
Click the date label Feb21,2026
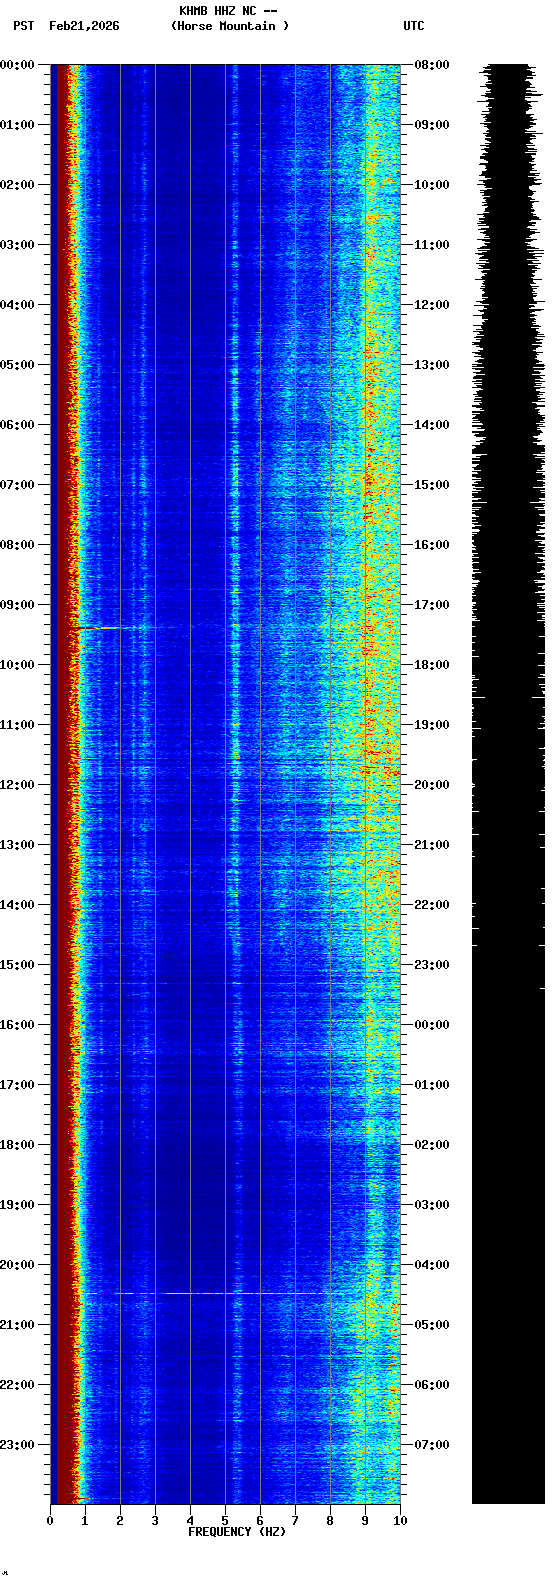pos(84,26)
